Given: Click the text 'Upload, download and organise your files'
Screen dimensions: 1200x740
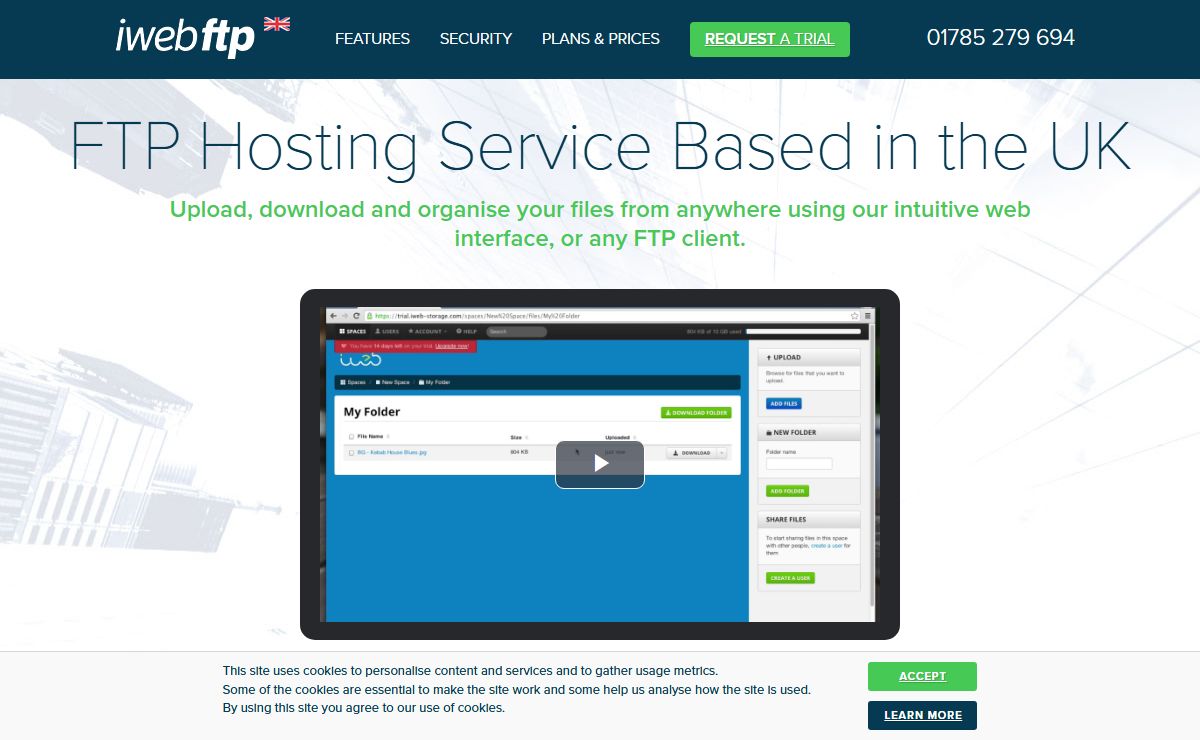Looking at the screenshot, I should pos(392,210).
